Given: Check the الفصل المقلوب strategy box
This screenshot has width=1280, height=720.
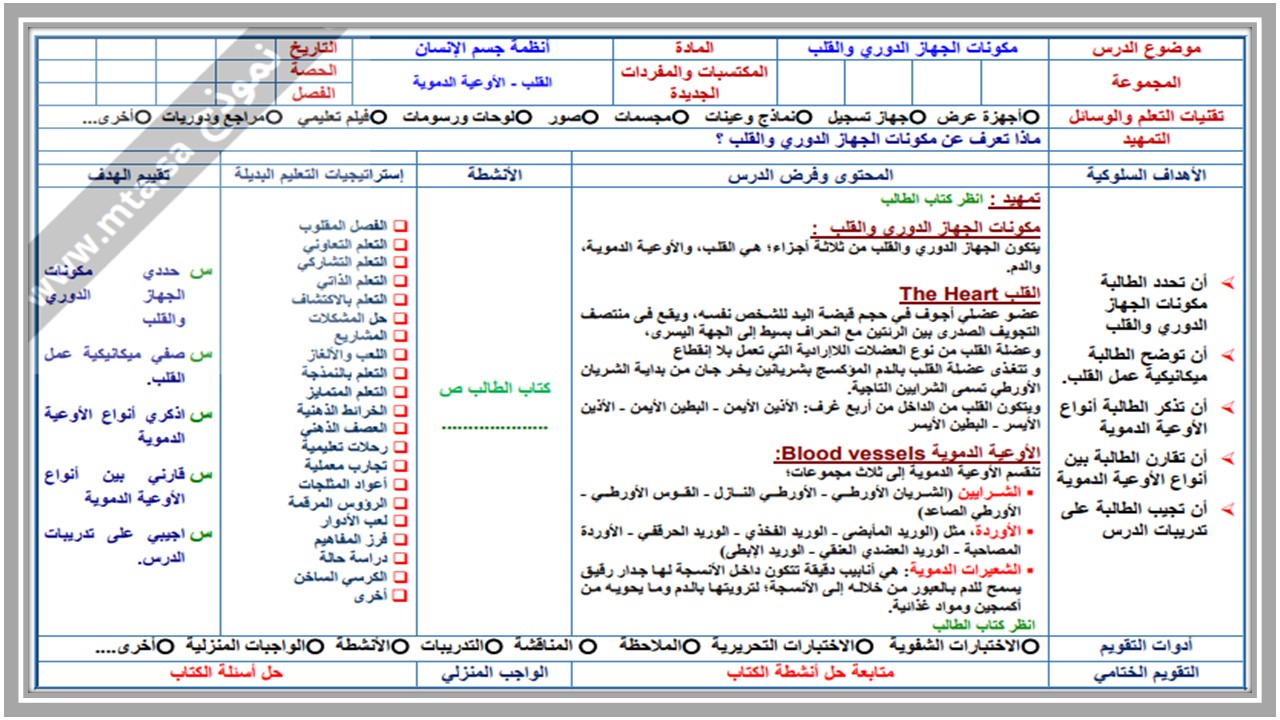Looking at the screenshot, I should [400, 227].
